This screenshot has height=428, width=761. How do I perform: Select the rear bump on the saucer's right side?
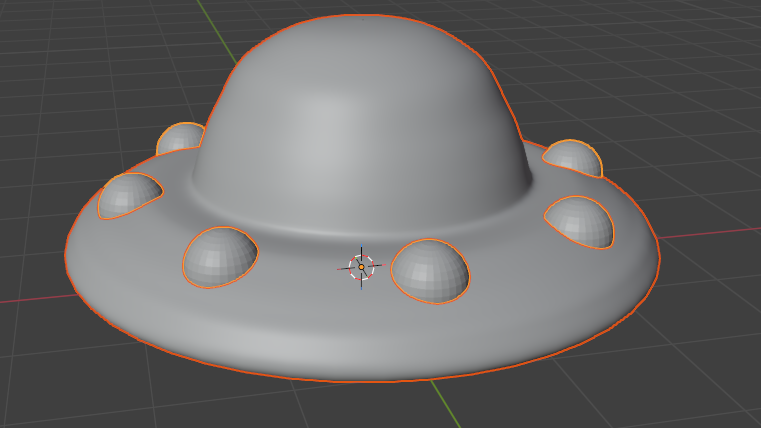pyautogui.click(x=573, y=158)
